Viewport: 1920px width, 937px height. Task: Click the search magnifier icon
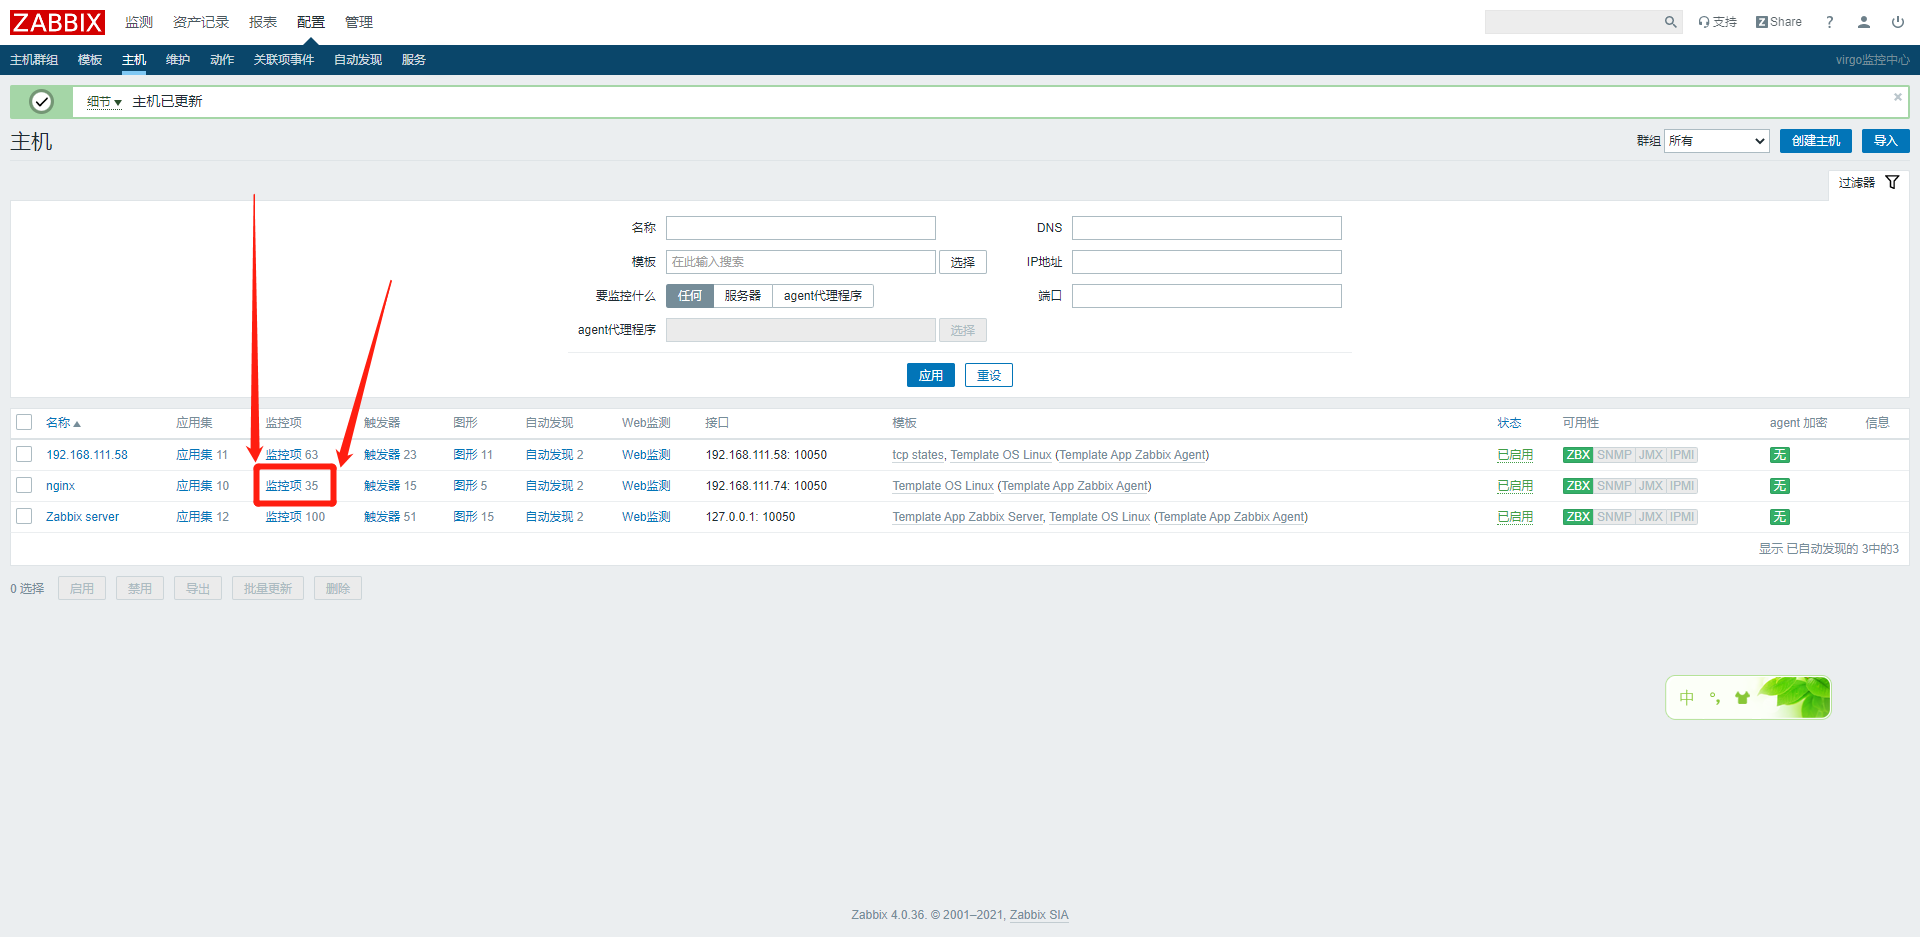coord(1670,22)
